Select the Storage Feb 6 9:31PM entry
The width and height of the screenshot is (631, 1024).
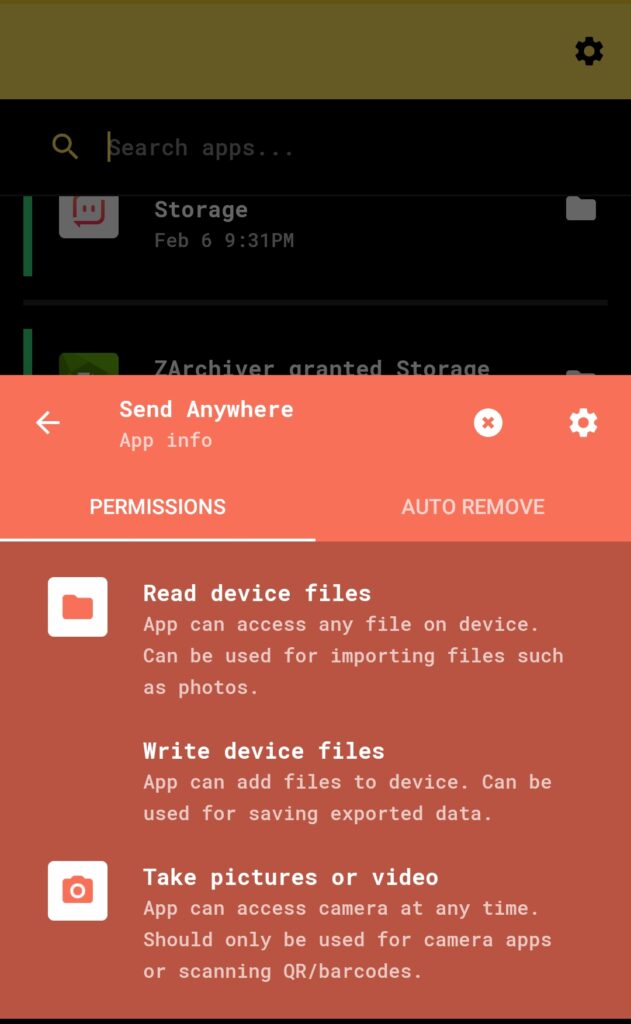(x=316, y=235)
